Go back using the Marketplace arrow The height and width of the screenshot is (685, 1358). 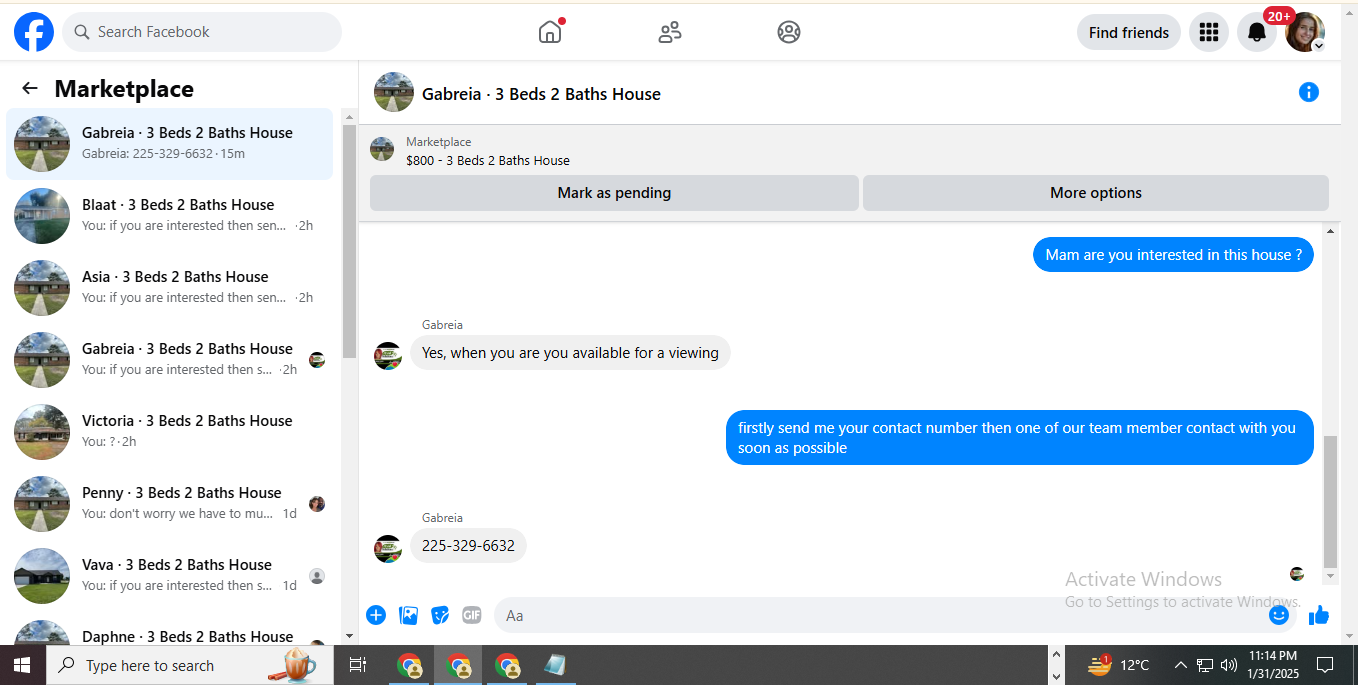click(30, 88)
